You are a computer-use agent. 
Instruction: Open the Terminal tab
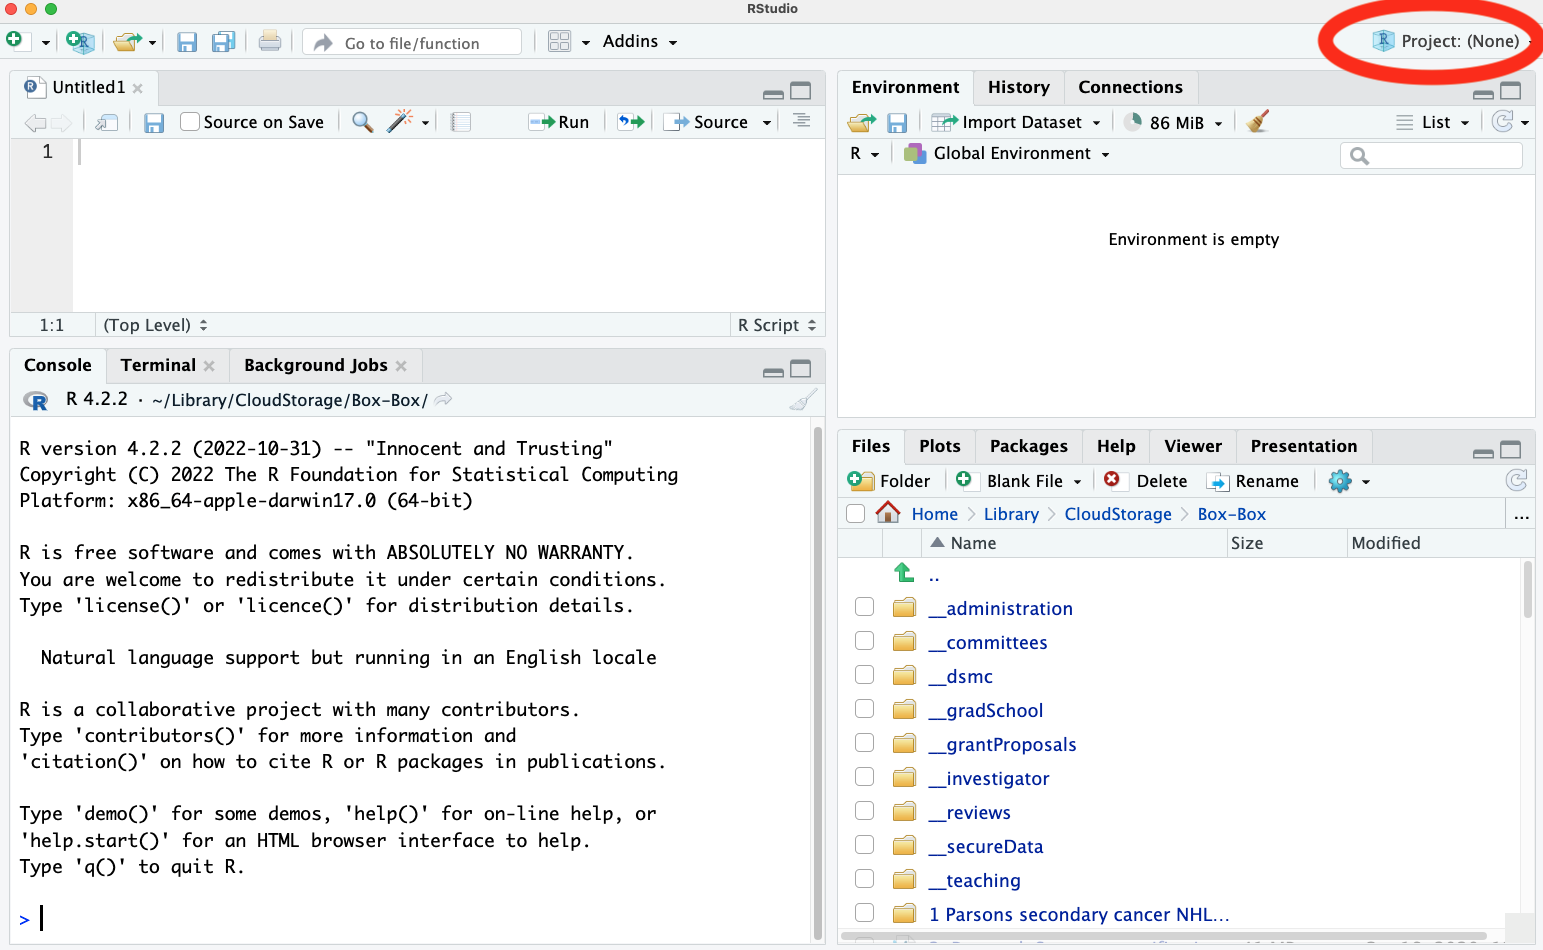(x=158, y=366)
